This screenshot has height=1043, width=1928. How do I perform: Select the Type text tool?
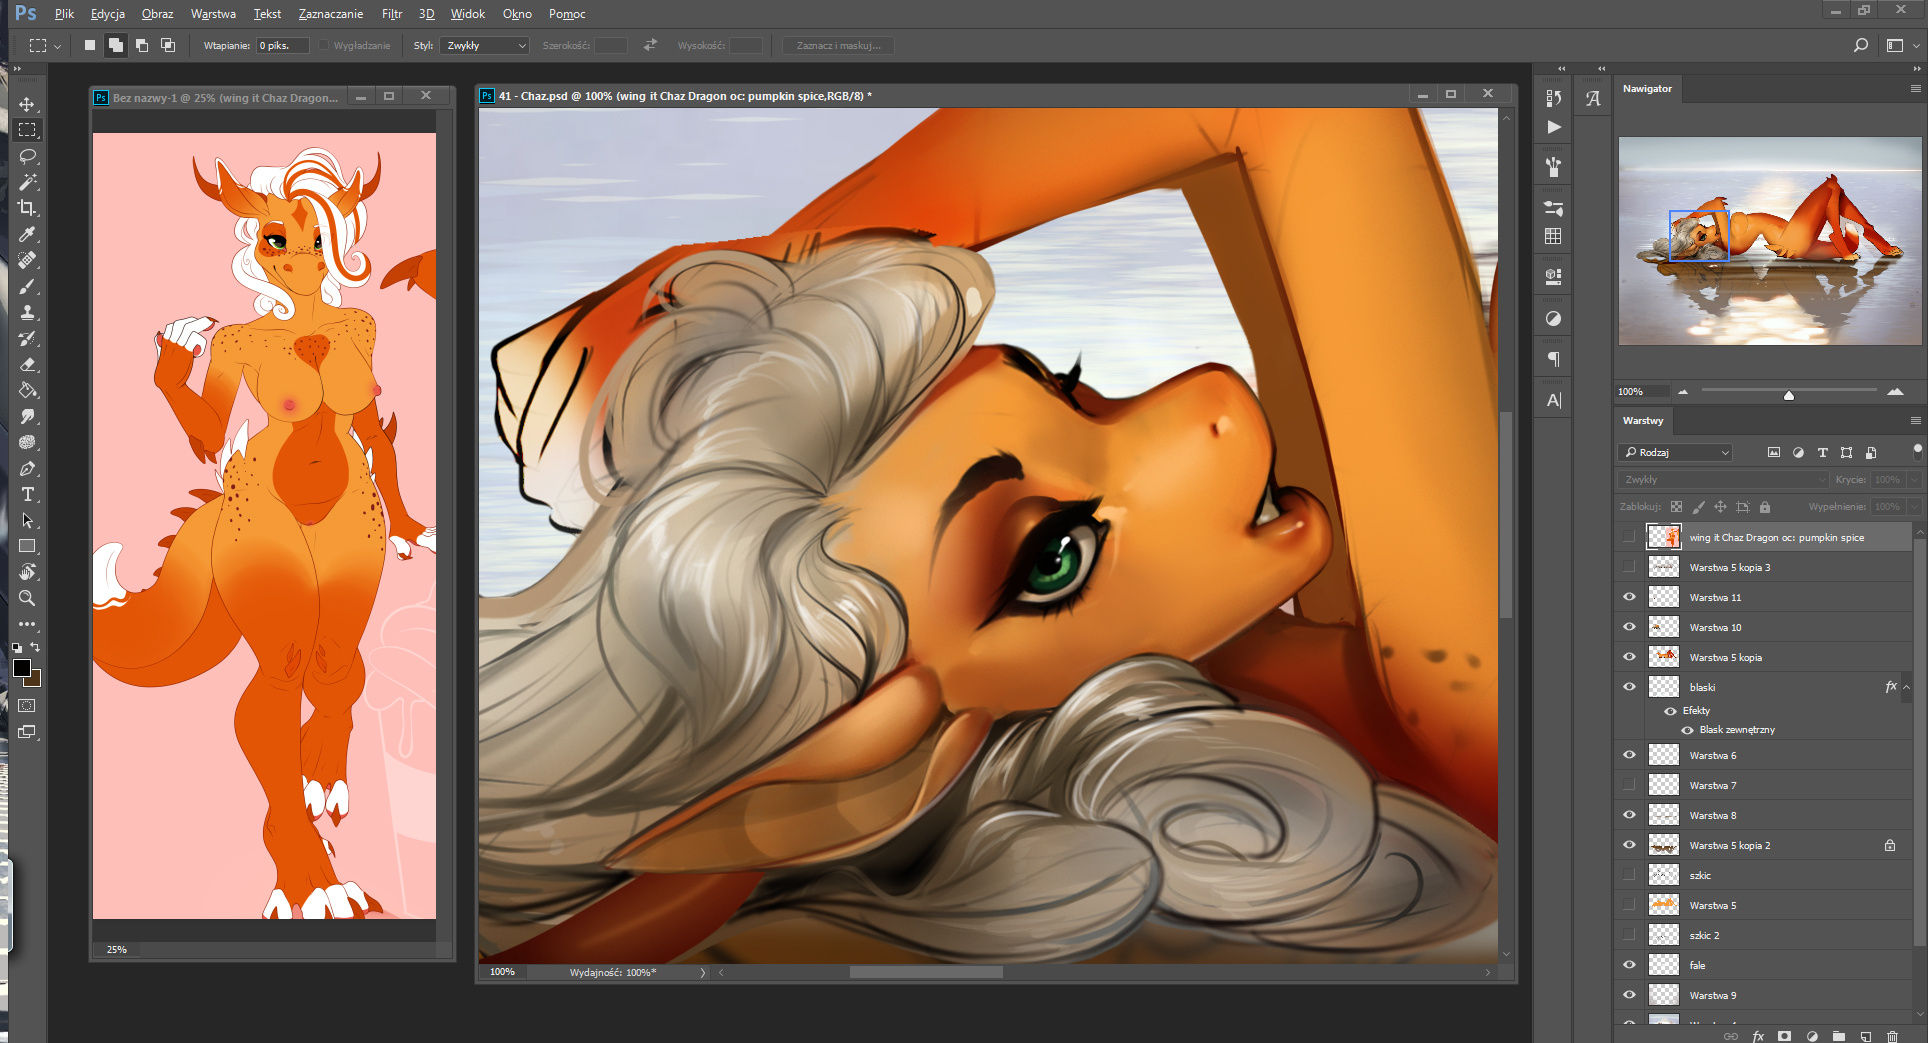(x=27, y=494)
